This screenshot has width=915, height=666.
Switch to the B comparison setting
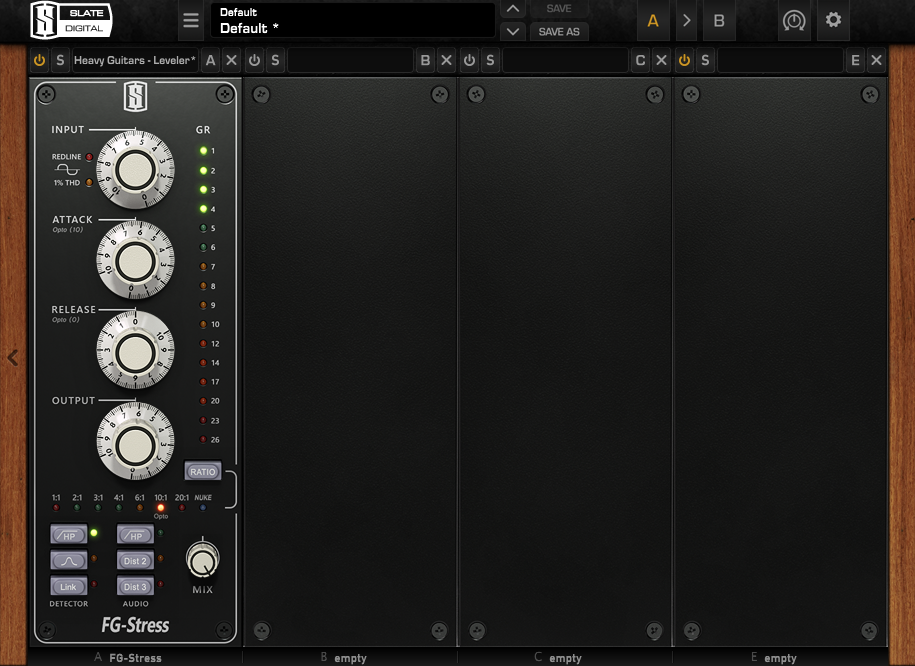(718, 20)
